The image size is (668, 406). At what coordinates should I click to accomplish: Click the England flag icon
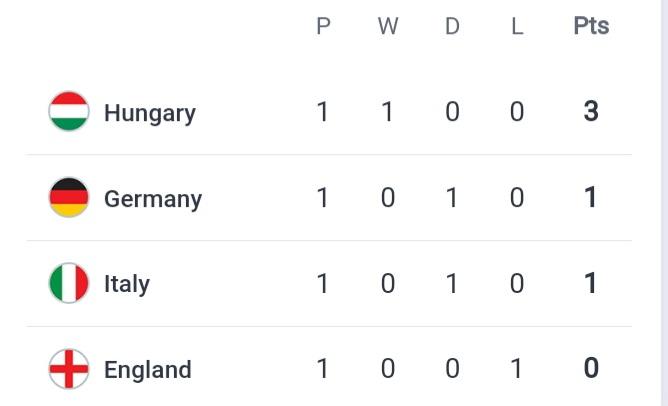click(69, 369)
